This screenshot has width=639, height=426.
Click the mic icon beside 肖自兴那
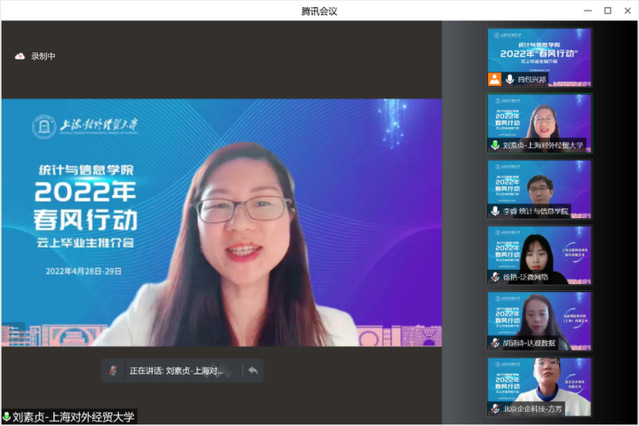point(509,79)
